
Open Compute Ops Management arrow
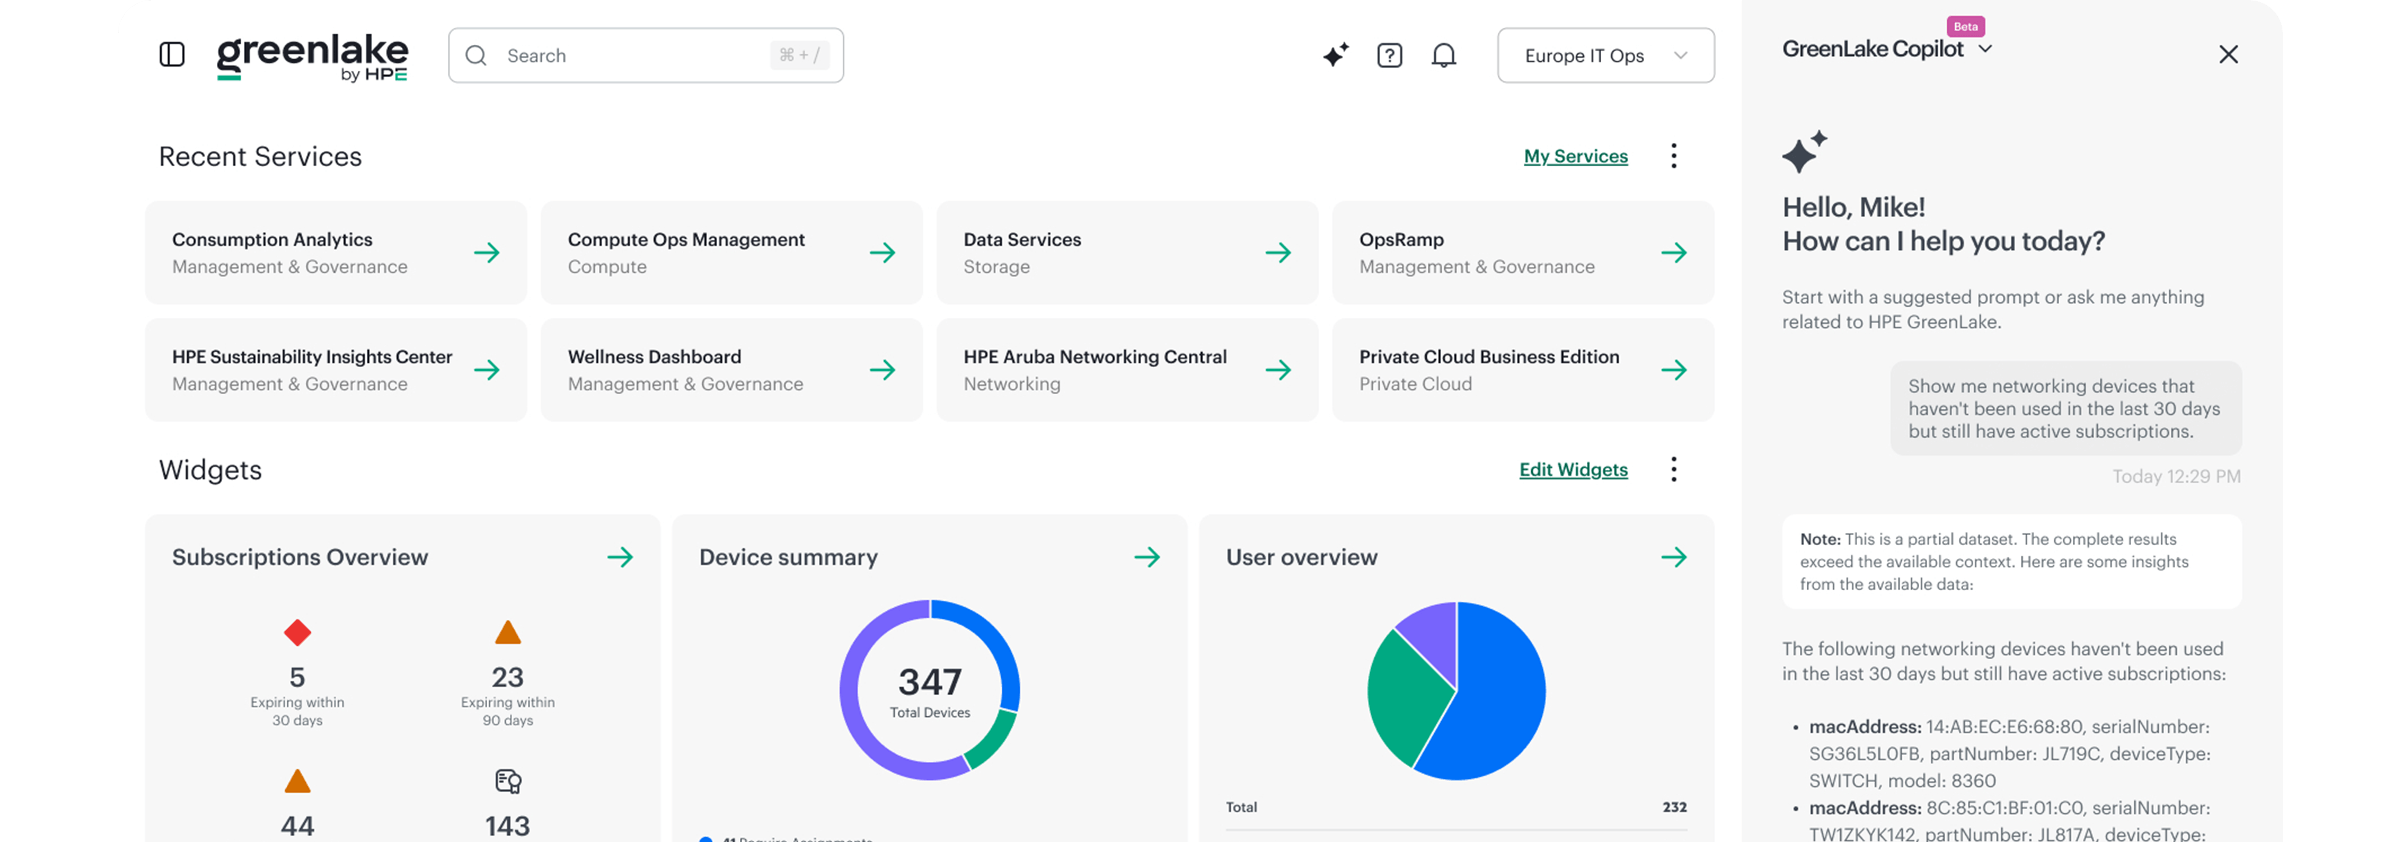(x=883, y=253)
